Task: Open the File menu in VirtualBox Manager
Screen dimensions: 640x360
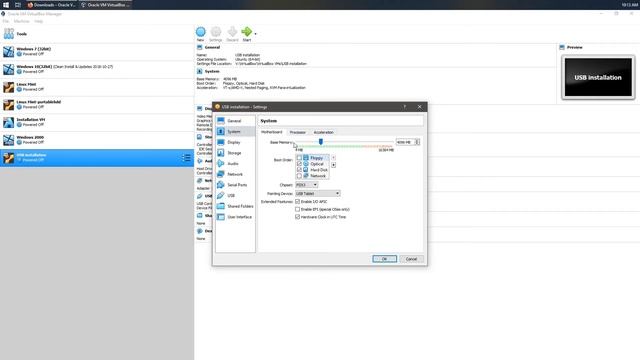Action: point(6,21)
